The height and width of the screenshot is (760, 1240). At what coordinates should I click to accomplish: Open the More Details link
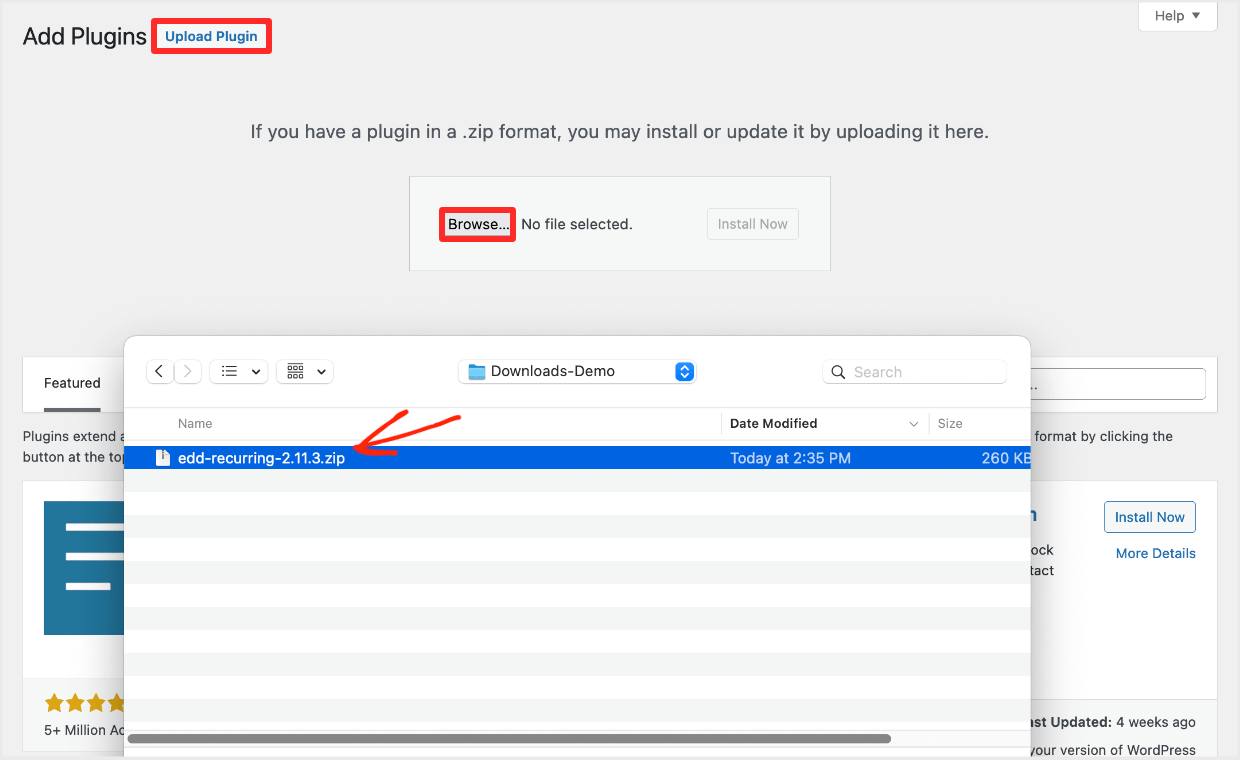[1155, 553]
